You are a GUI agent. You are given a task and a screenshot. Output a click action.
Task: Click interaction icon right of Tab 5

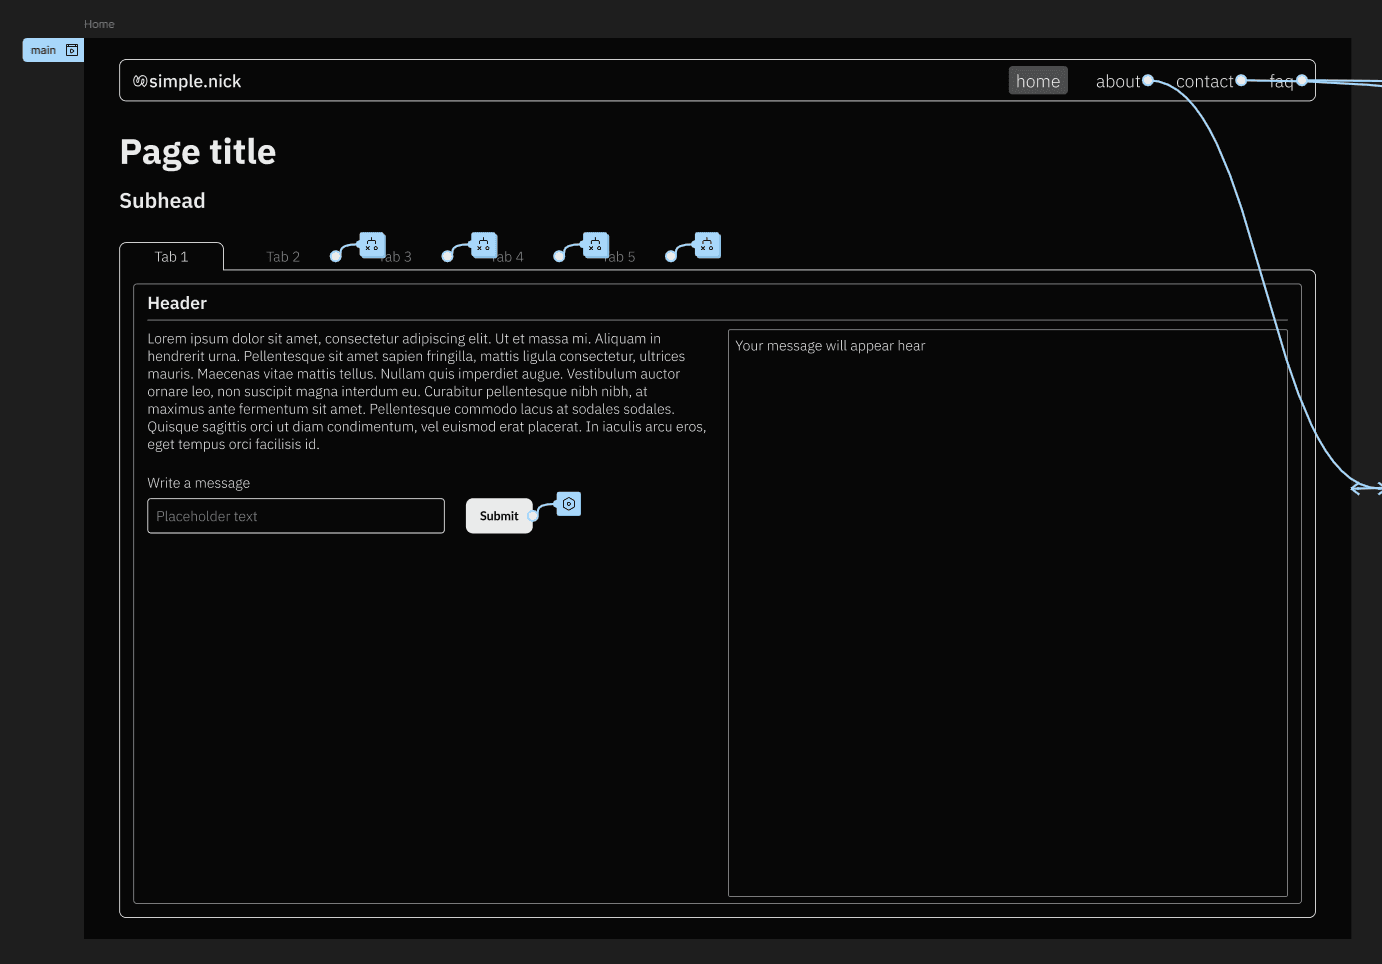pyautogui.click(x=708, y=245)
